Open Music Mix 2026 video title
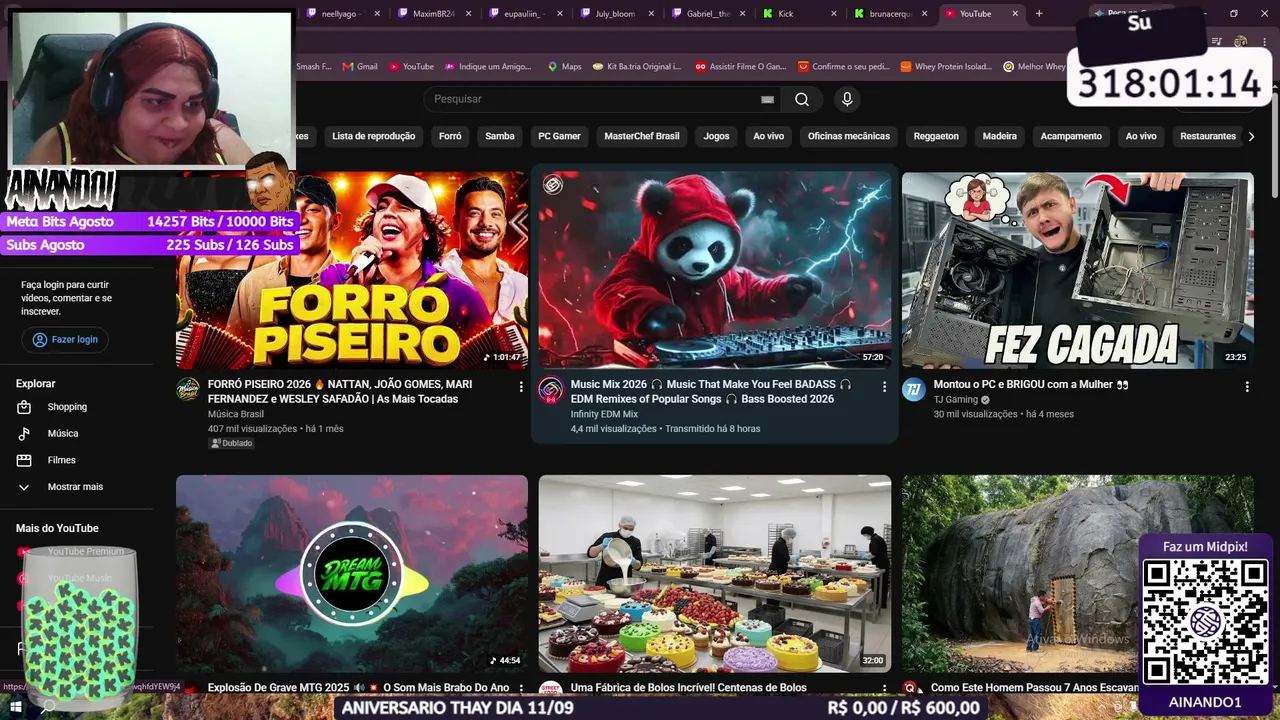 (x=711, y=391)
